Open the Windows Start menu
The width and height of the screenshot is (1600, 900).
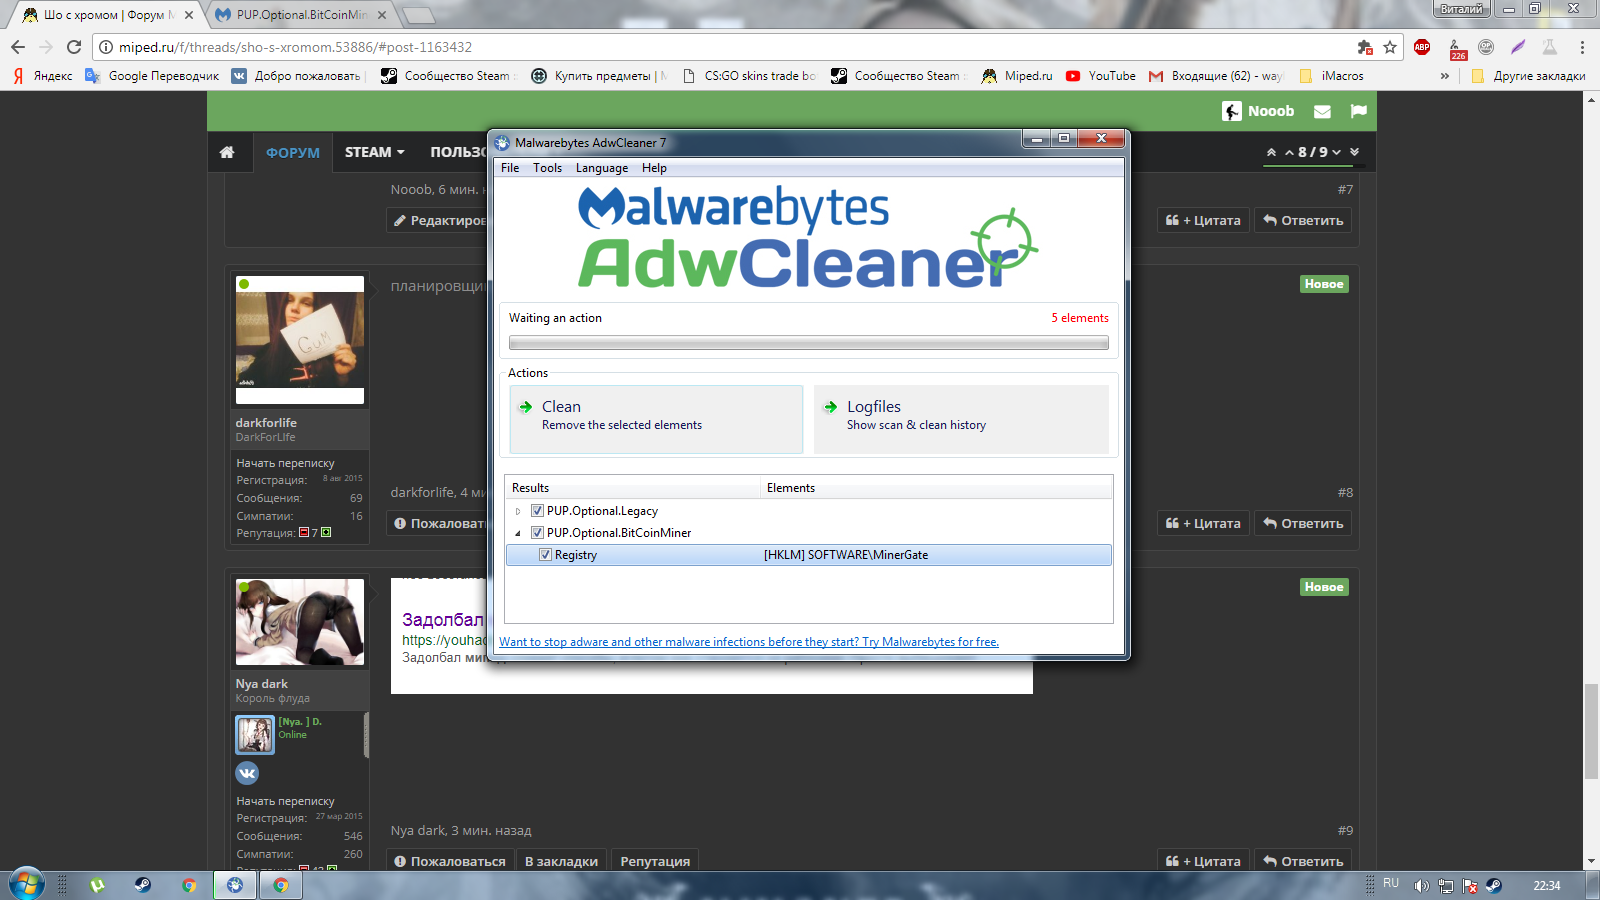click(x=27, y=885)
